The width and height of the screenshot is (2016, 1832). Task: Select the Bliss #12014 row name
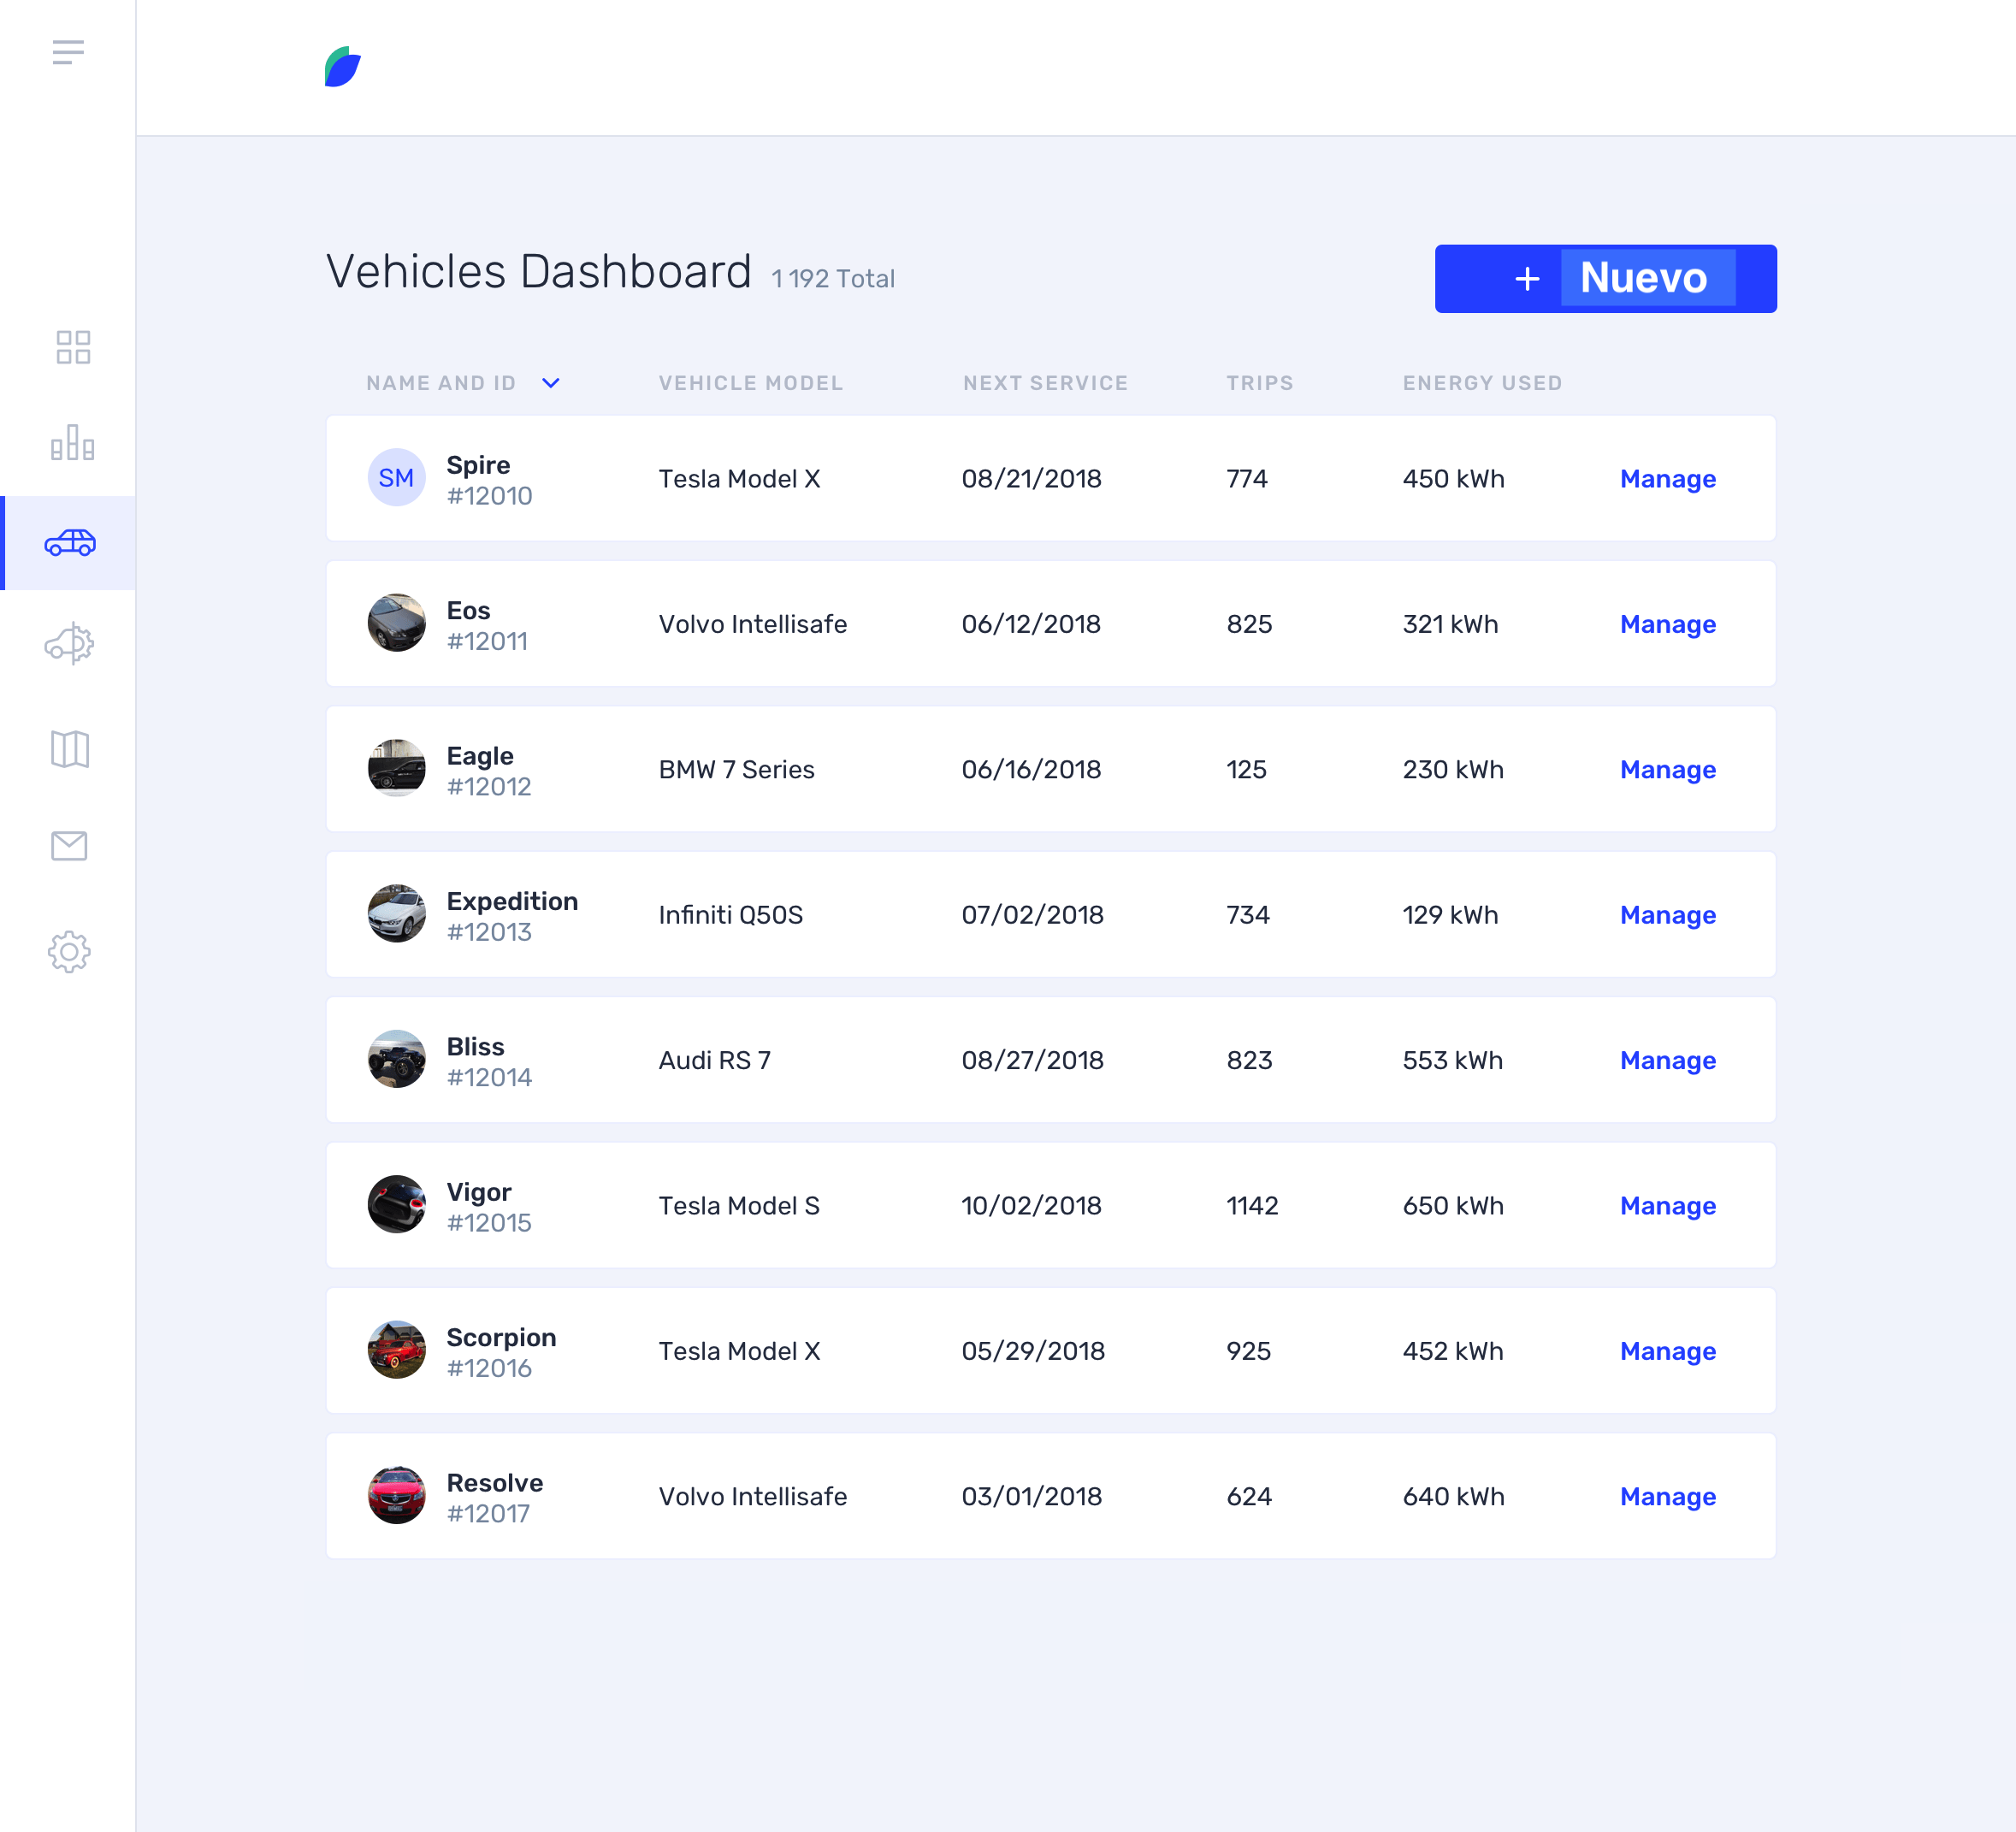point(475,1047)
